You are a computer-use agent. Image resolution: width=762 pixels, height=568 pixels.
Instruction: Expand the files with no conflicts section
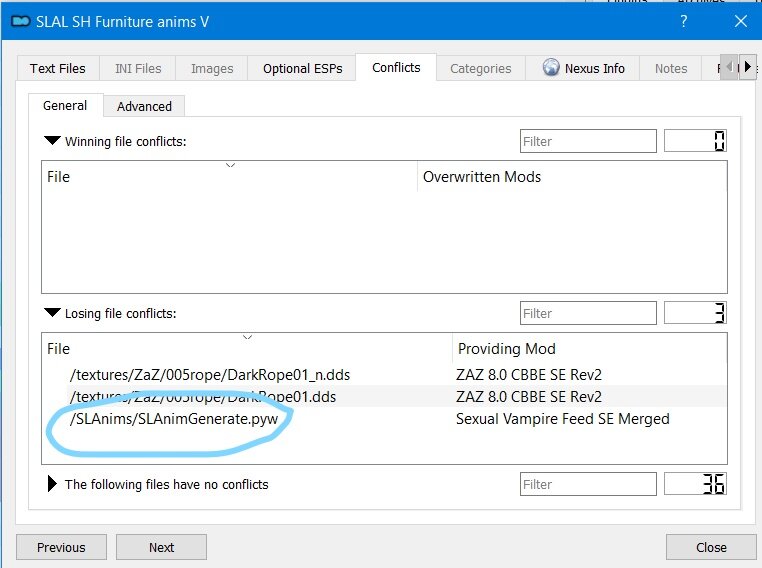point(52,484)
